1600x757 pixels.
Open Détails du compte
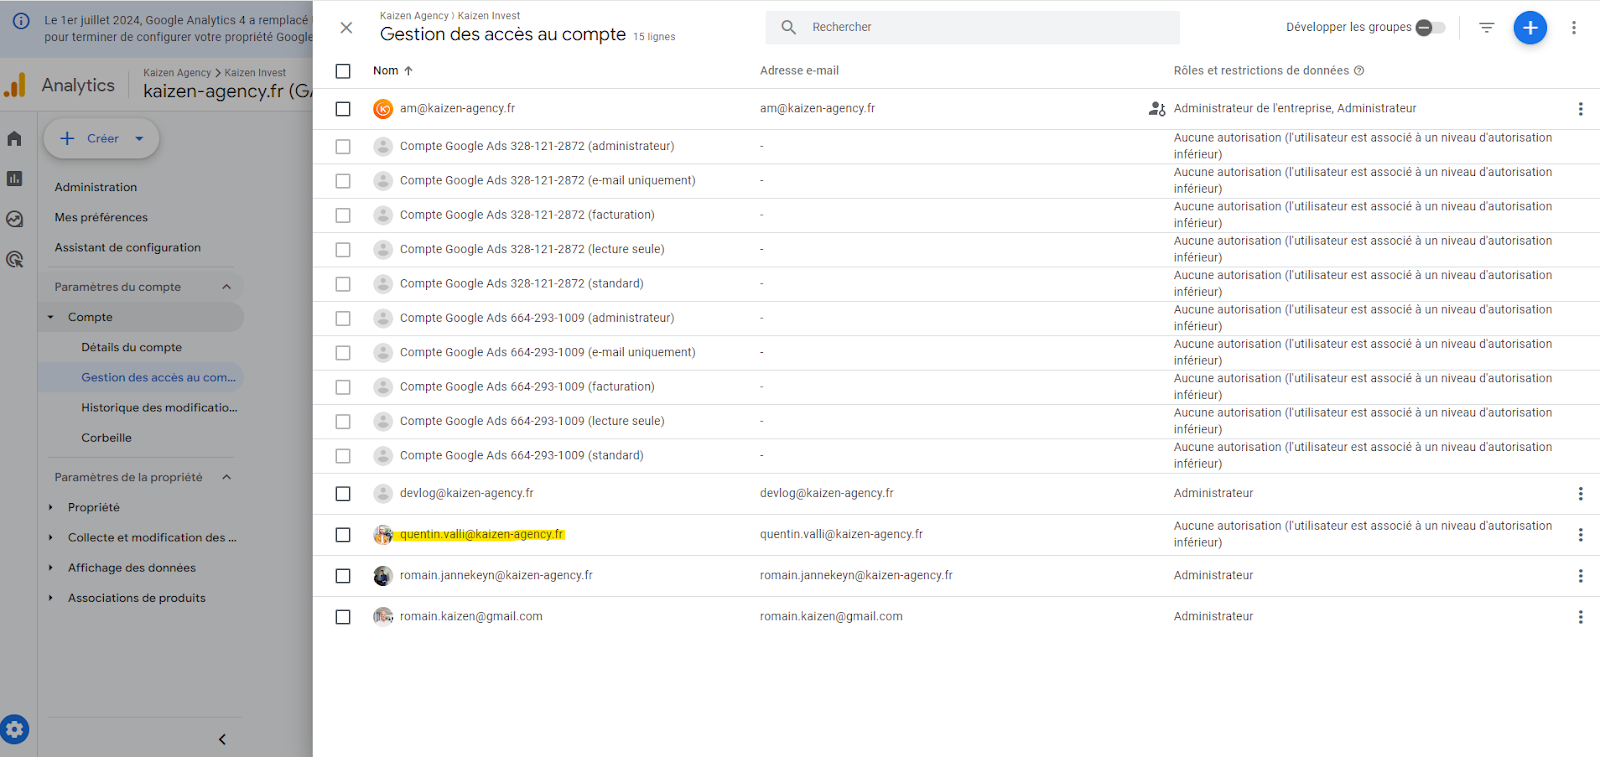[132, 348]
